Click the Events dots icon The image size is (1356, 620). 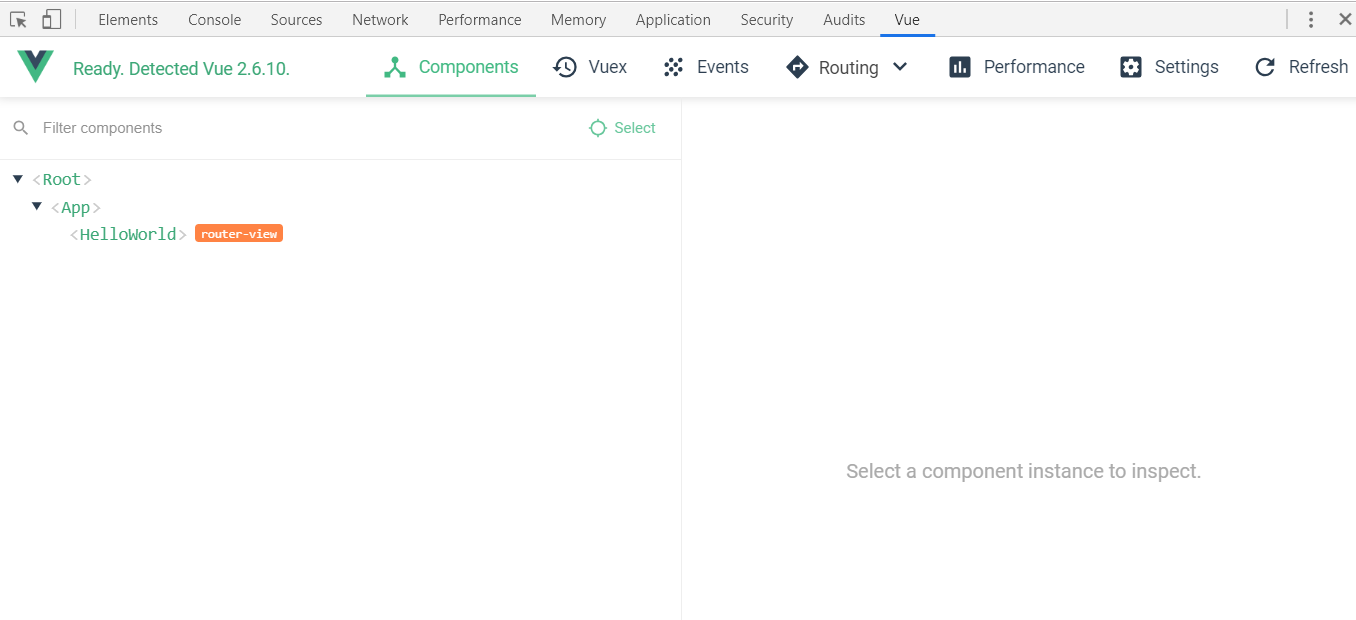pyautogui.click(x=674, y=67)
